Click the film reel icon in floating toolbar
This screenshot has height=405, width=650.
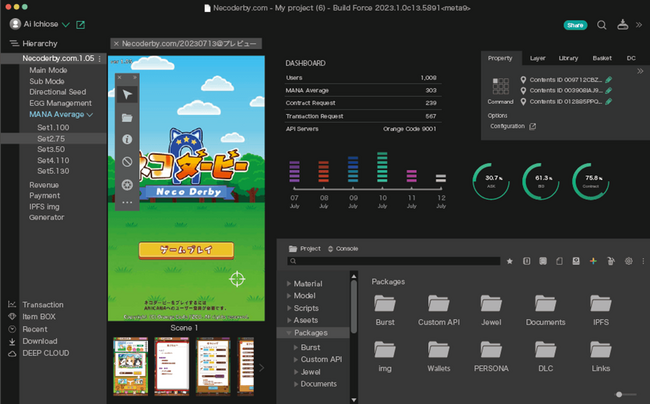pos(127,184)
